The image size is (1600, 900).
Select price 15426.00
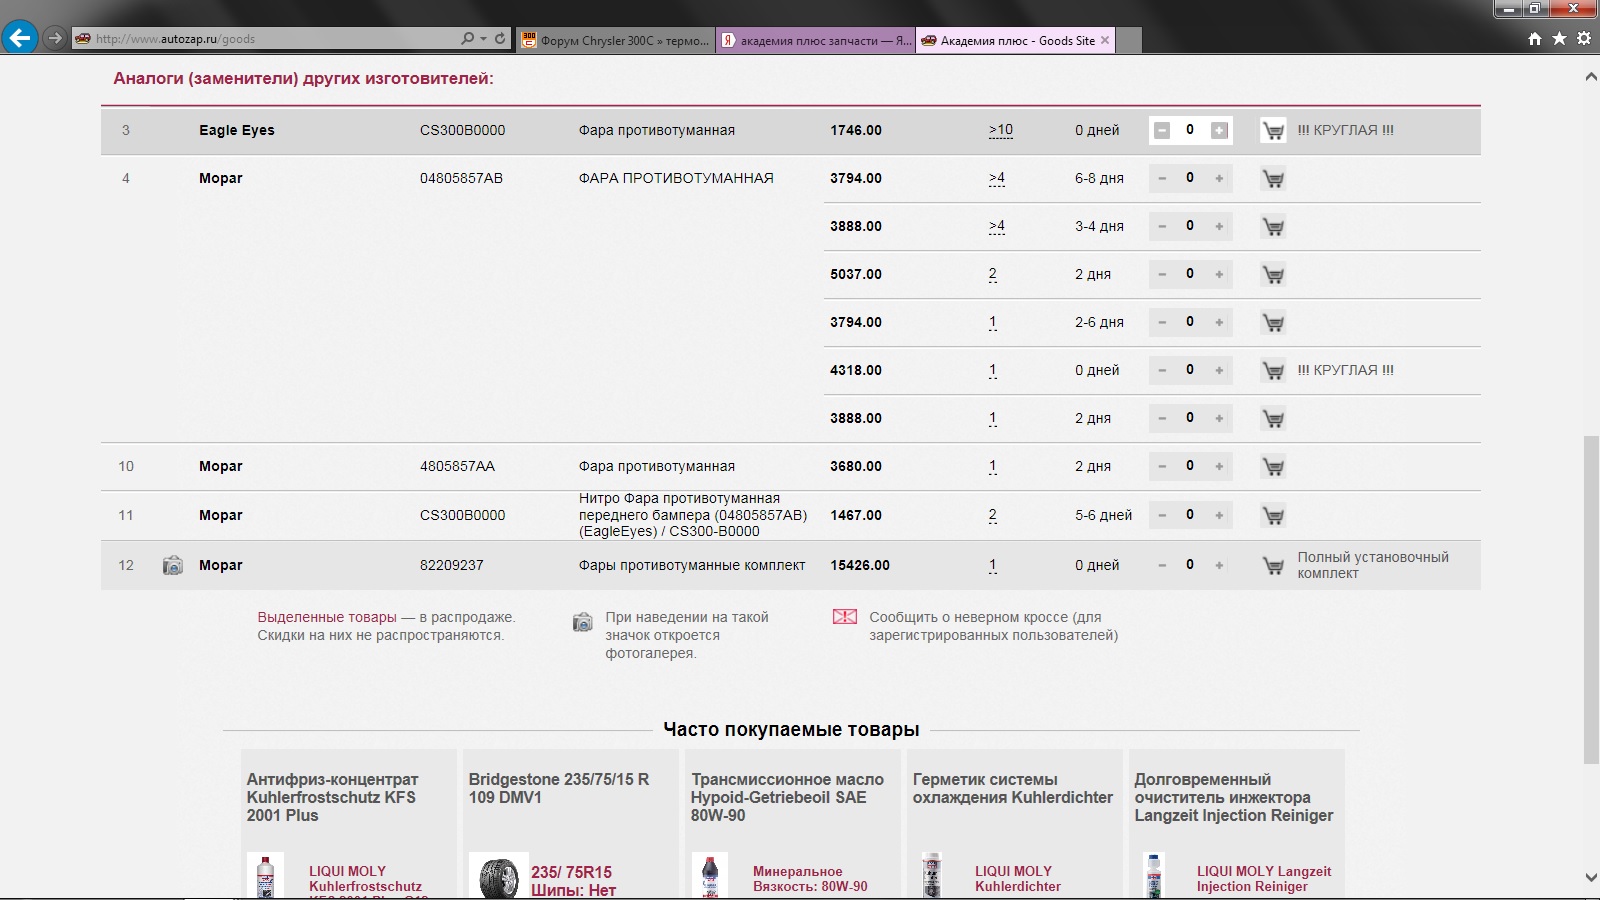click(860, 565)
